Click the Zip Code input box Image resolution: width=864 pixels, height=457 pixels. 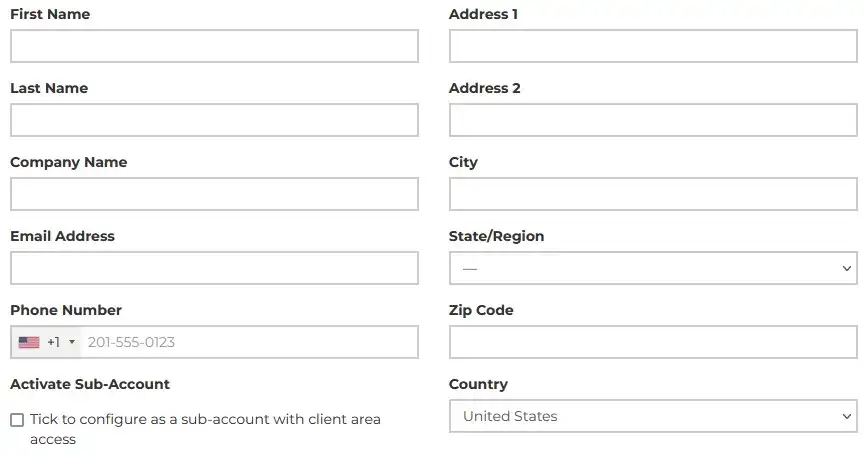tap(653, 342)
